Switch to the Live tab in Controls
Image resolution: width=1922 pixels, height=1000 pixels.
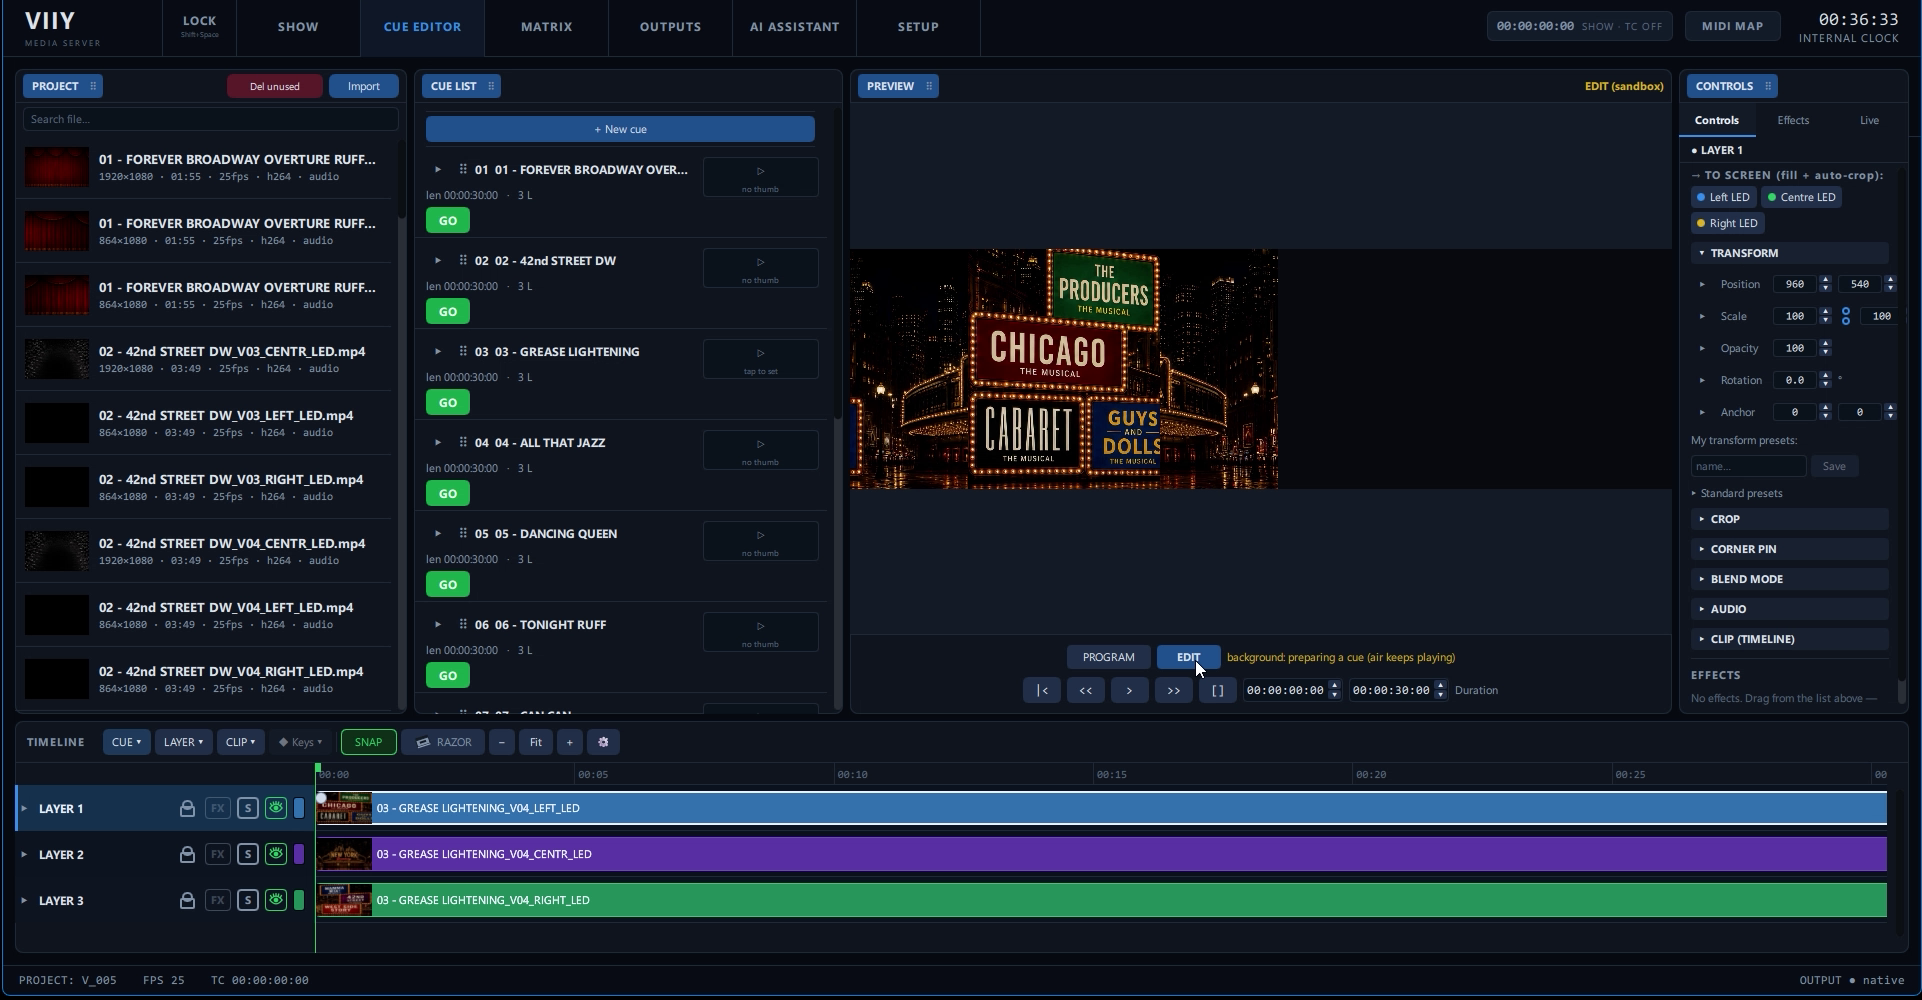pyautogui.click(x=1869, y=120)
